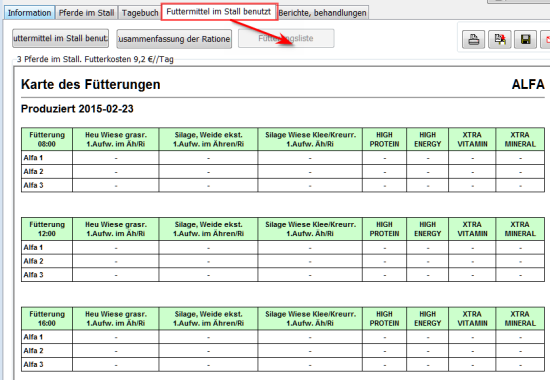Click XTRA VITAMIN header in 08:00 table
The image size is (550, 380).
(472, 139)
